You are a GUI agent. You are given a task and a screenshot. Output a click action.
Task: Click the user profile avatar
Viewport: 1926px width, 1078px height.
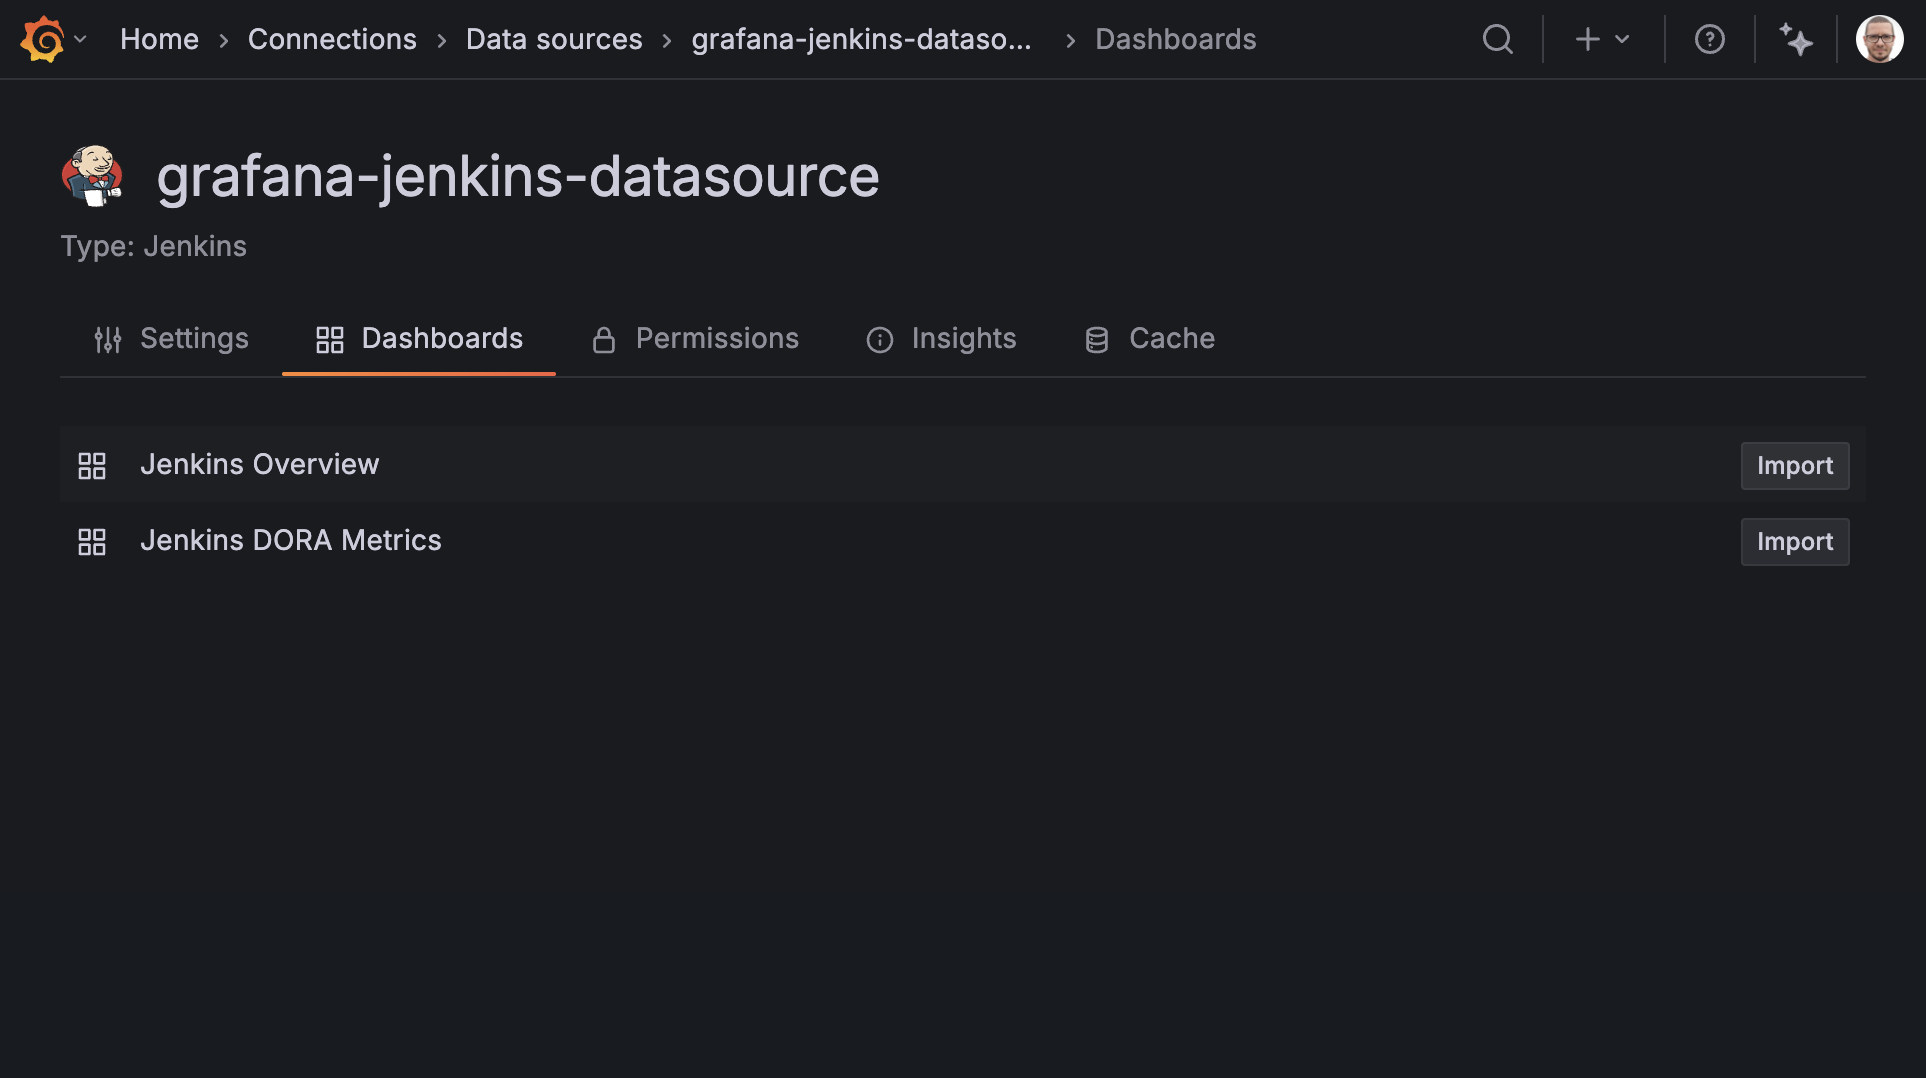tap(1880, 40)
